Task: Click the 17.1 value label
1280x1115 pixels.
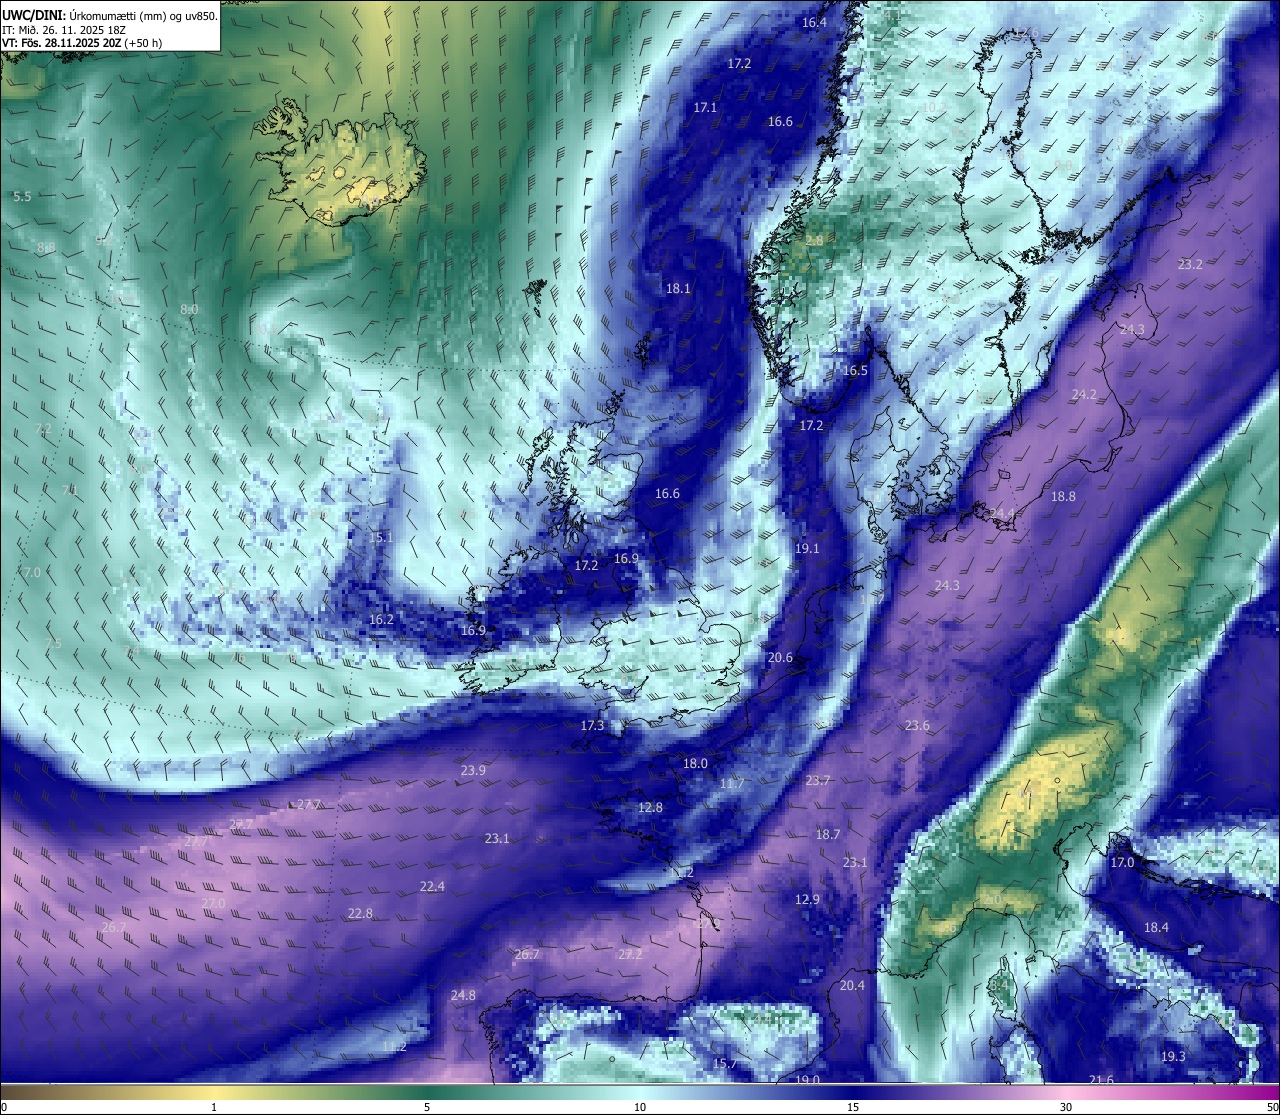Action: 705,107
